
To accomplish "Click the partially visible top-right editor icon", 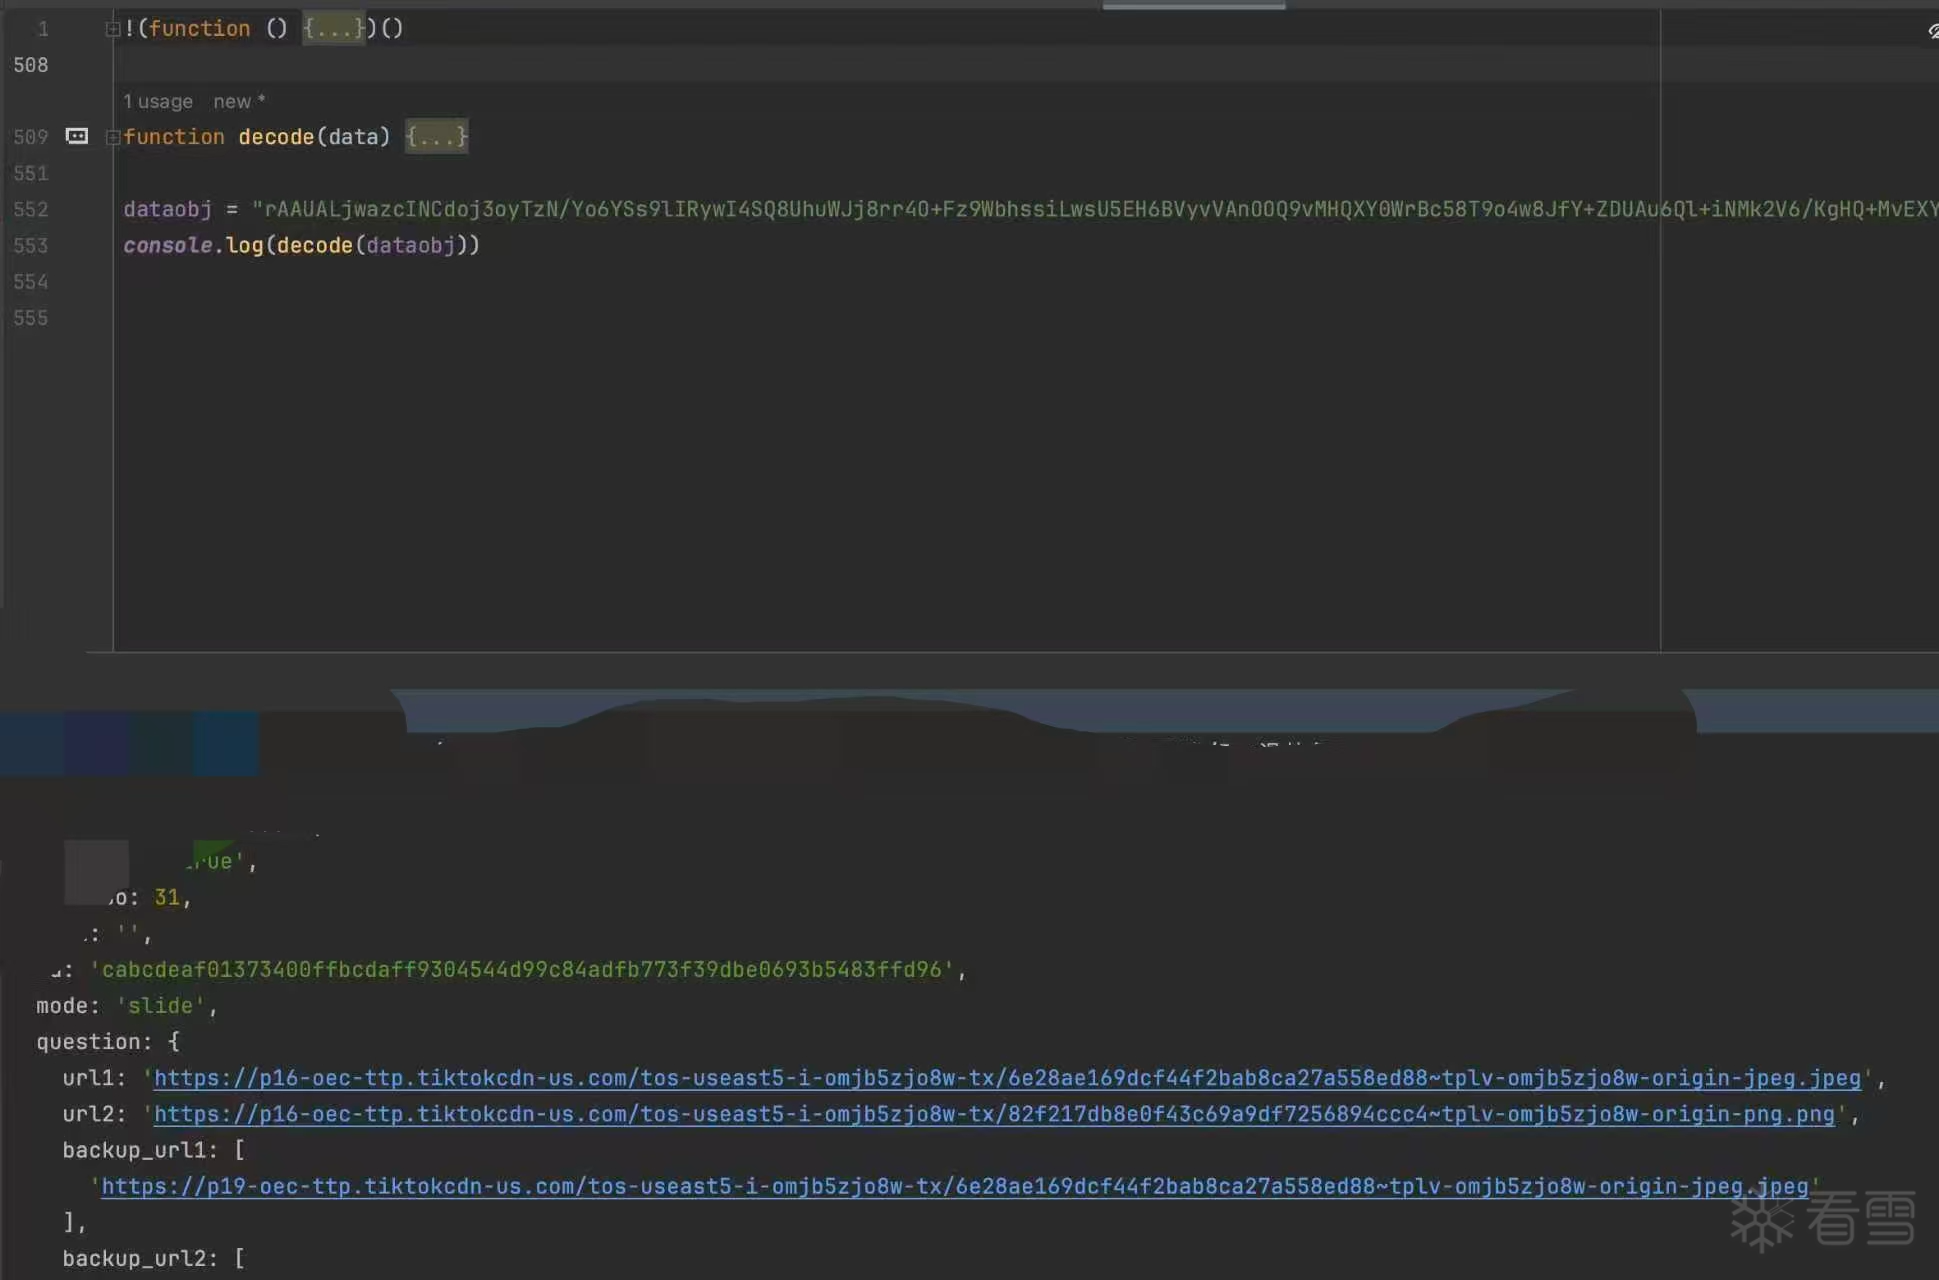I will click(1932, 31).
